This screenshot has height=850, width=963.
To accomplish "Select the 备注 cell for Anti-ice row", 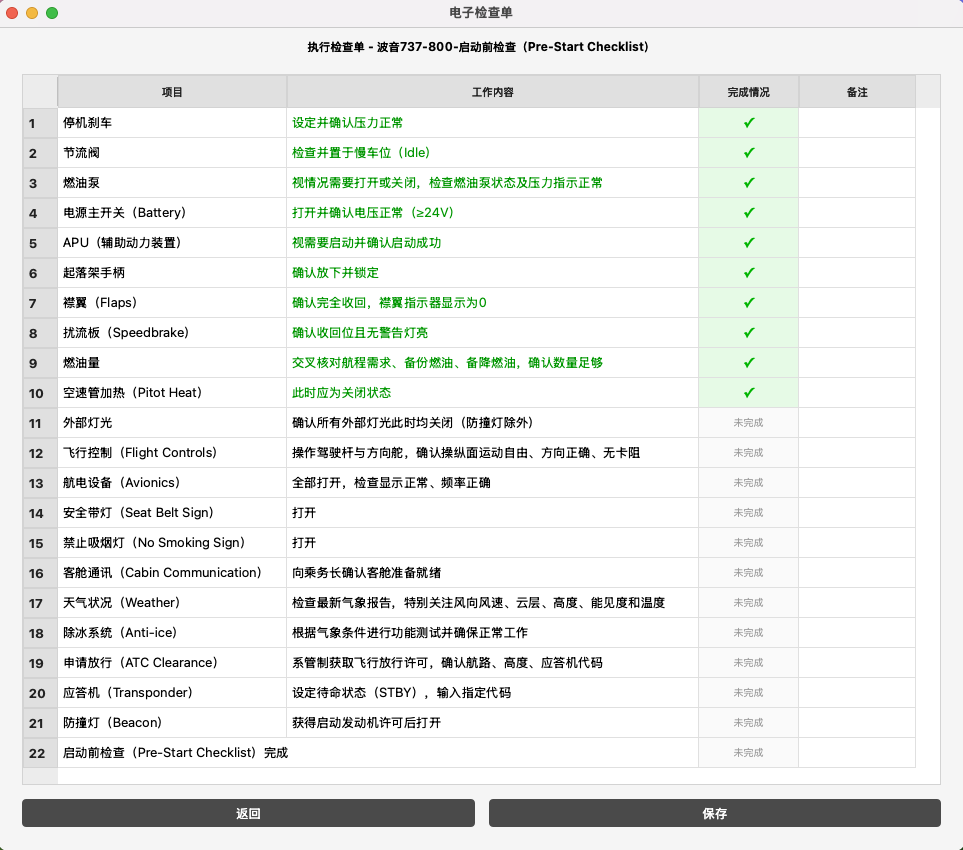I will [x=857, y=633].
